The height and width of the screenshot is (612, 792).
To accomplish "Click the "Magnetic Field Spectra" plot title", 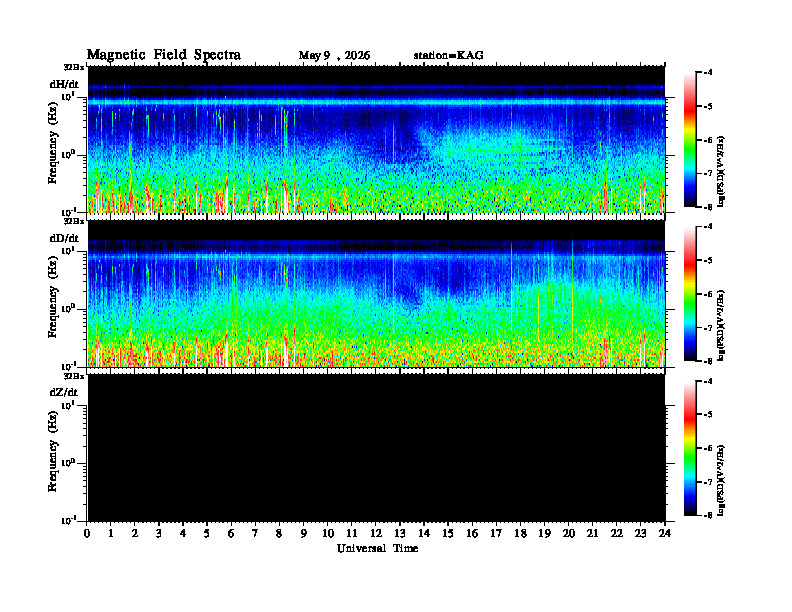I will [x=164, y=55].
